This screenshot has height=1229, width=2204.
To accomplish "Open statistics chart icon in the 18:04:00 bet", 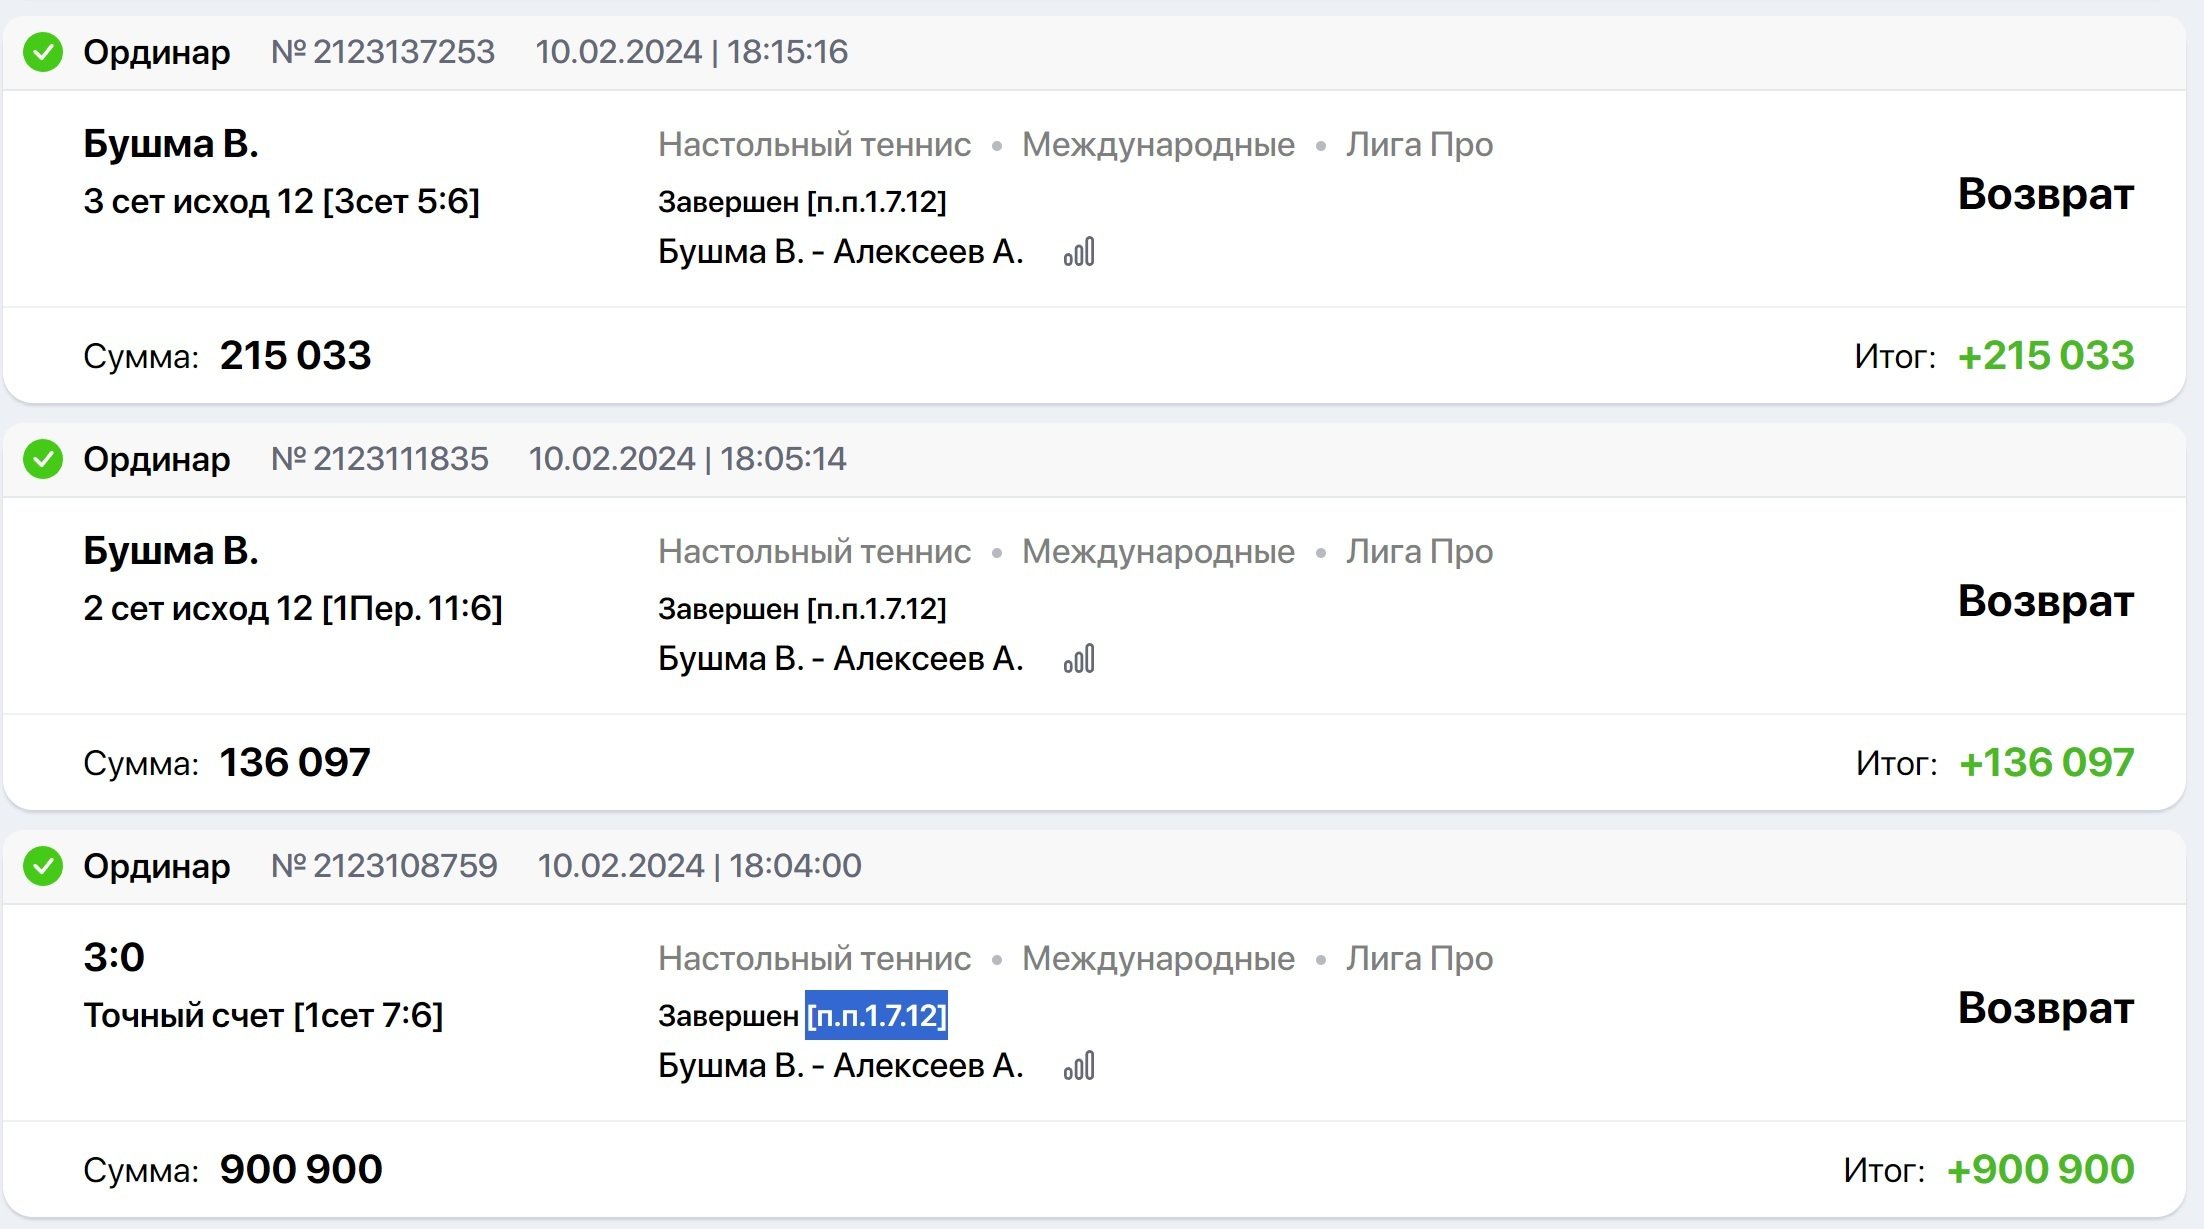I will coord(1079,1066).
